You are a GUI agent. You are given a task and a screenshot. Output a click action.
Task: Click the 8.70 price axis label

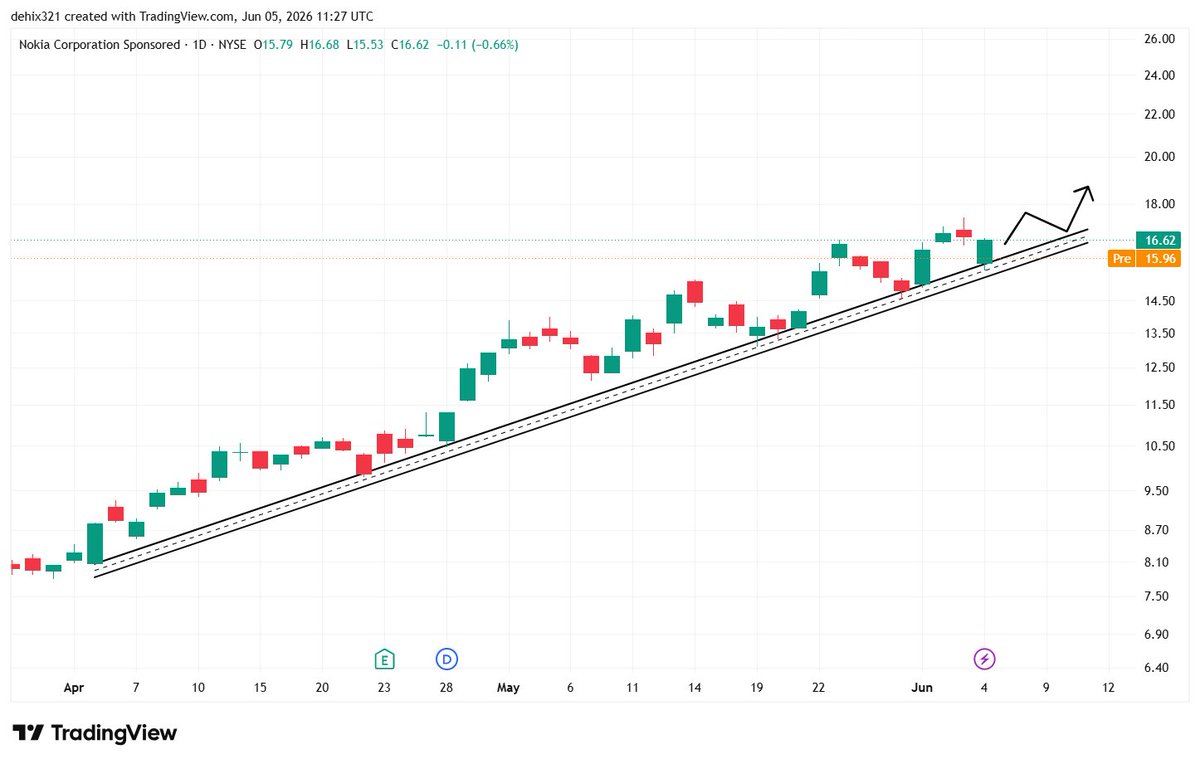1158,530
